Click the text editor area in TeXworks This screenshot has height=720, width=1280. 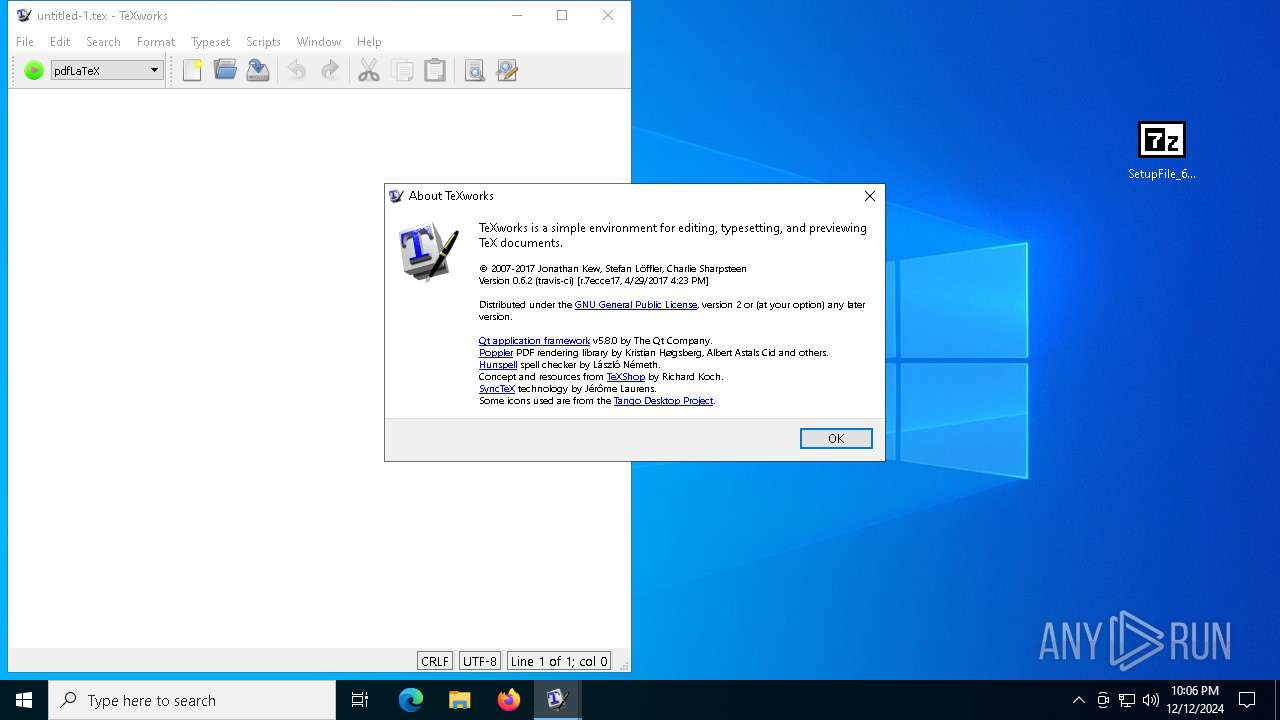coord(319,370)
